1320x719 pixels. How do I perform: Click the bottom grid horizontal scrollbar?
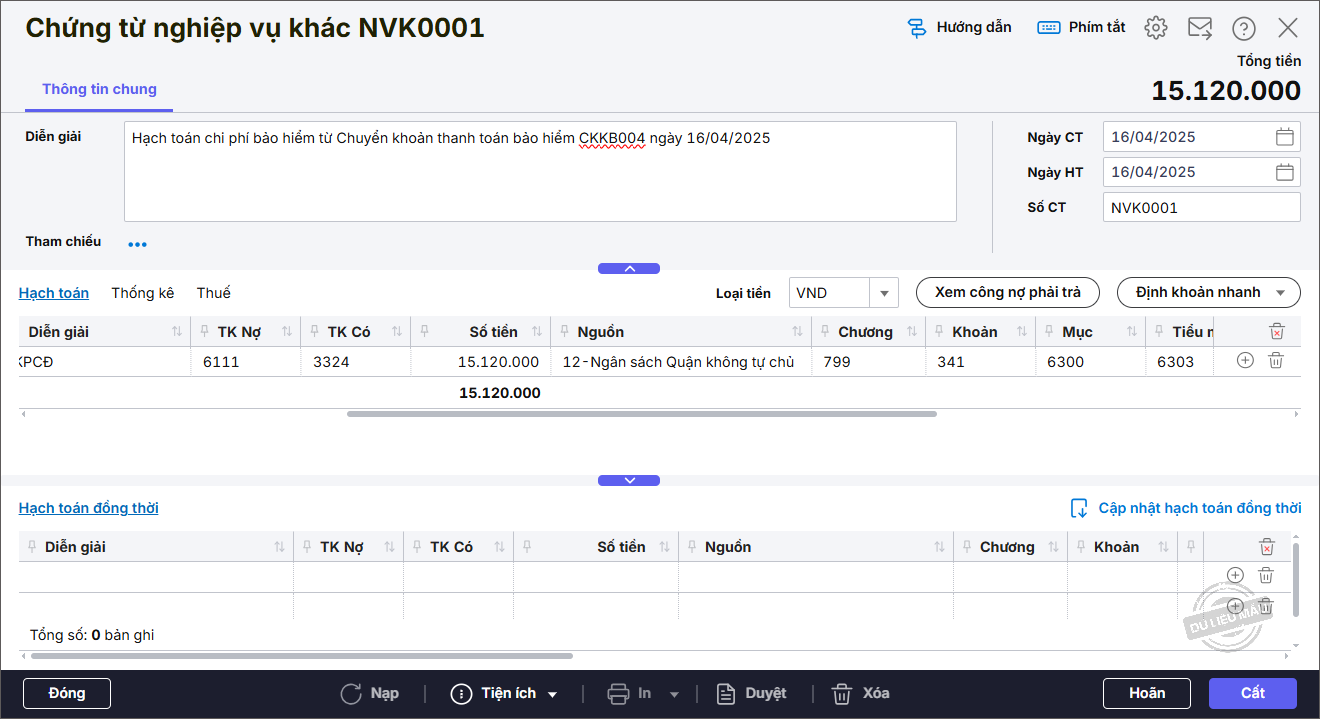[x=301, y=656]
